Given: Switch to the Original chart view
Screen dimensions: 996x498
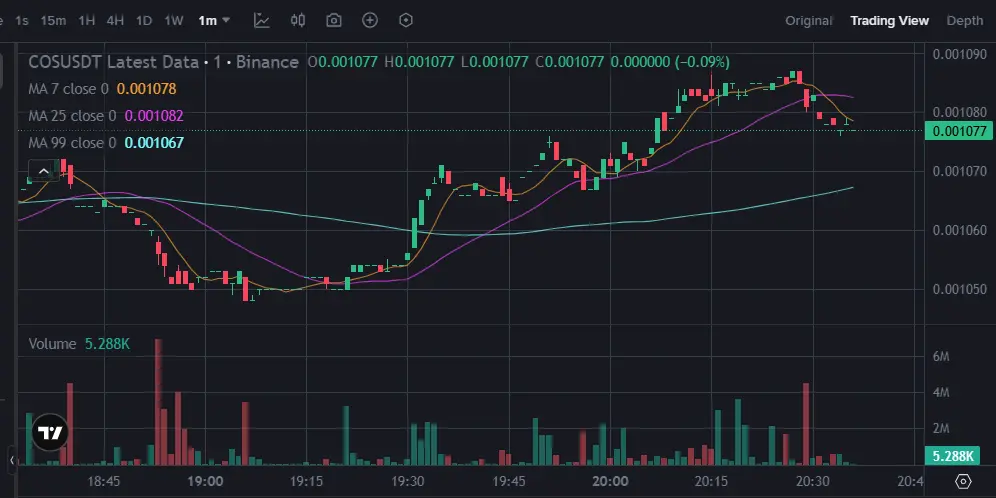Looking at the screenshot, I should click(809, 20).
